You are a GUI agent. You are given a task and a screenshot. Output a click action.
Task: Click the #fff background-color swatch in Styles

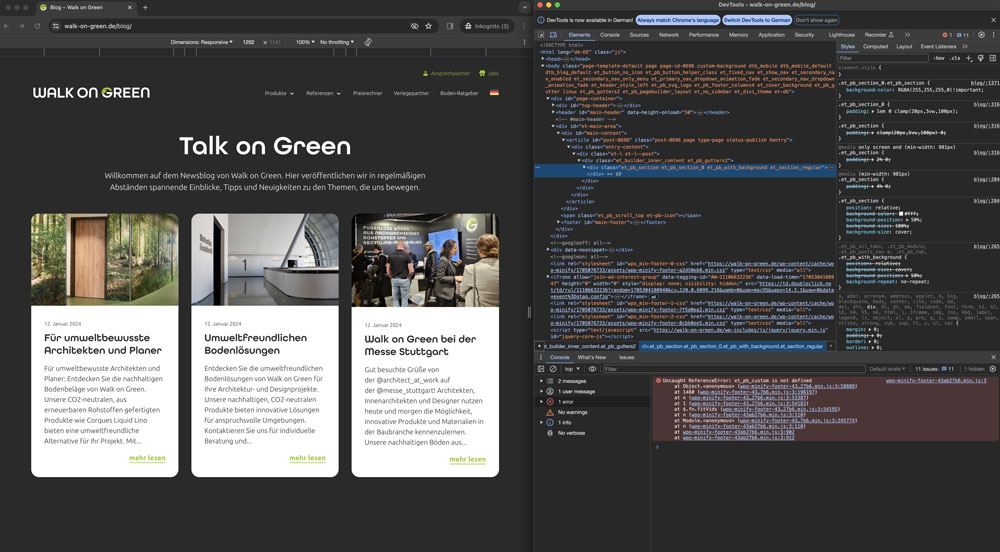(x=902, y=214)
